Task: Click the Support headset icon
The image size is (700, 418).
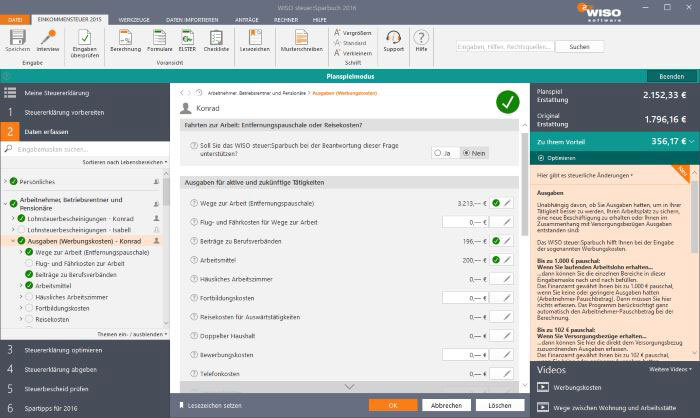Action: click(393, 37)
